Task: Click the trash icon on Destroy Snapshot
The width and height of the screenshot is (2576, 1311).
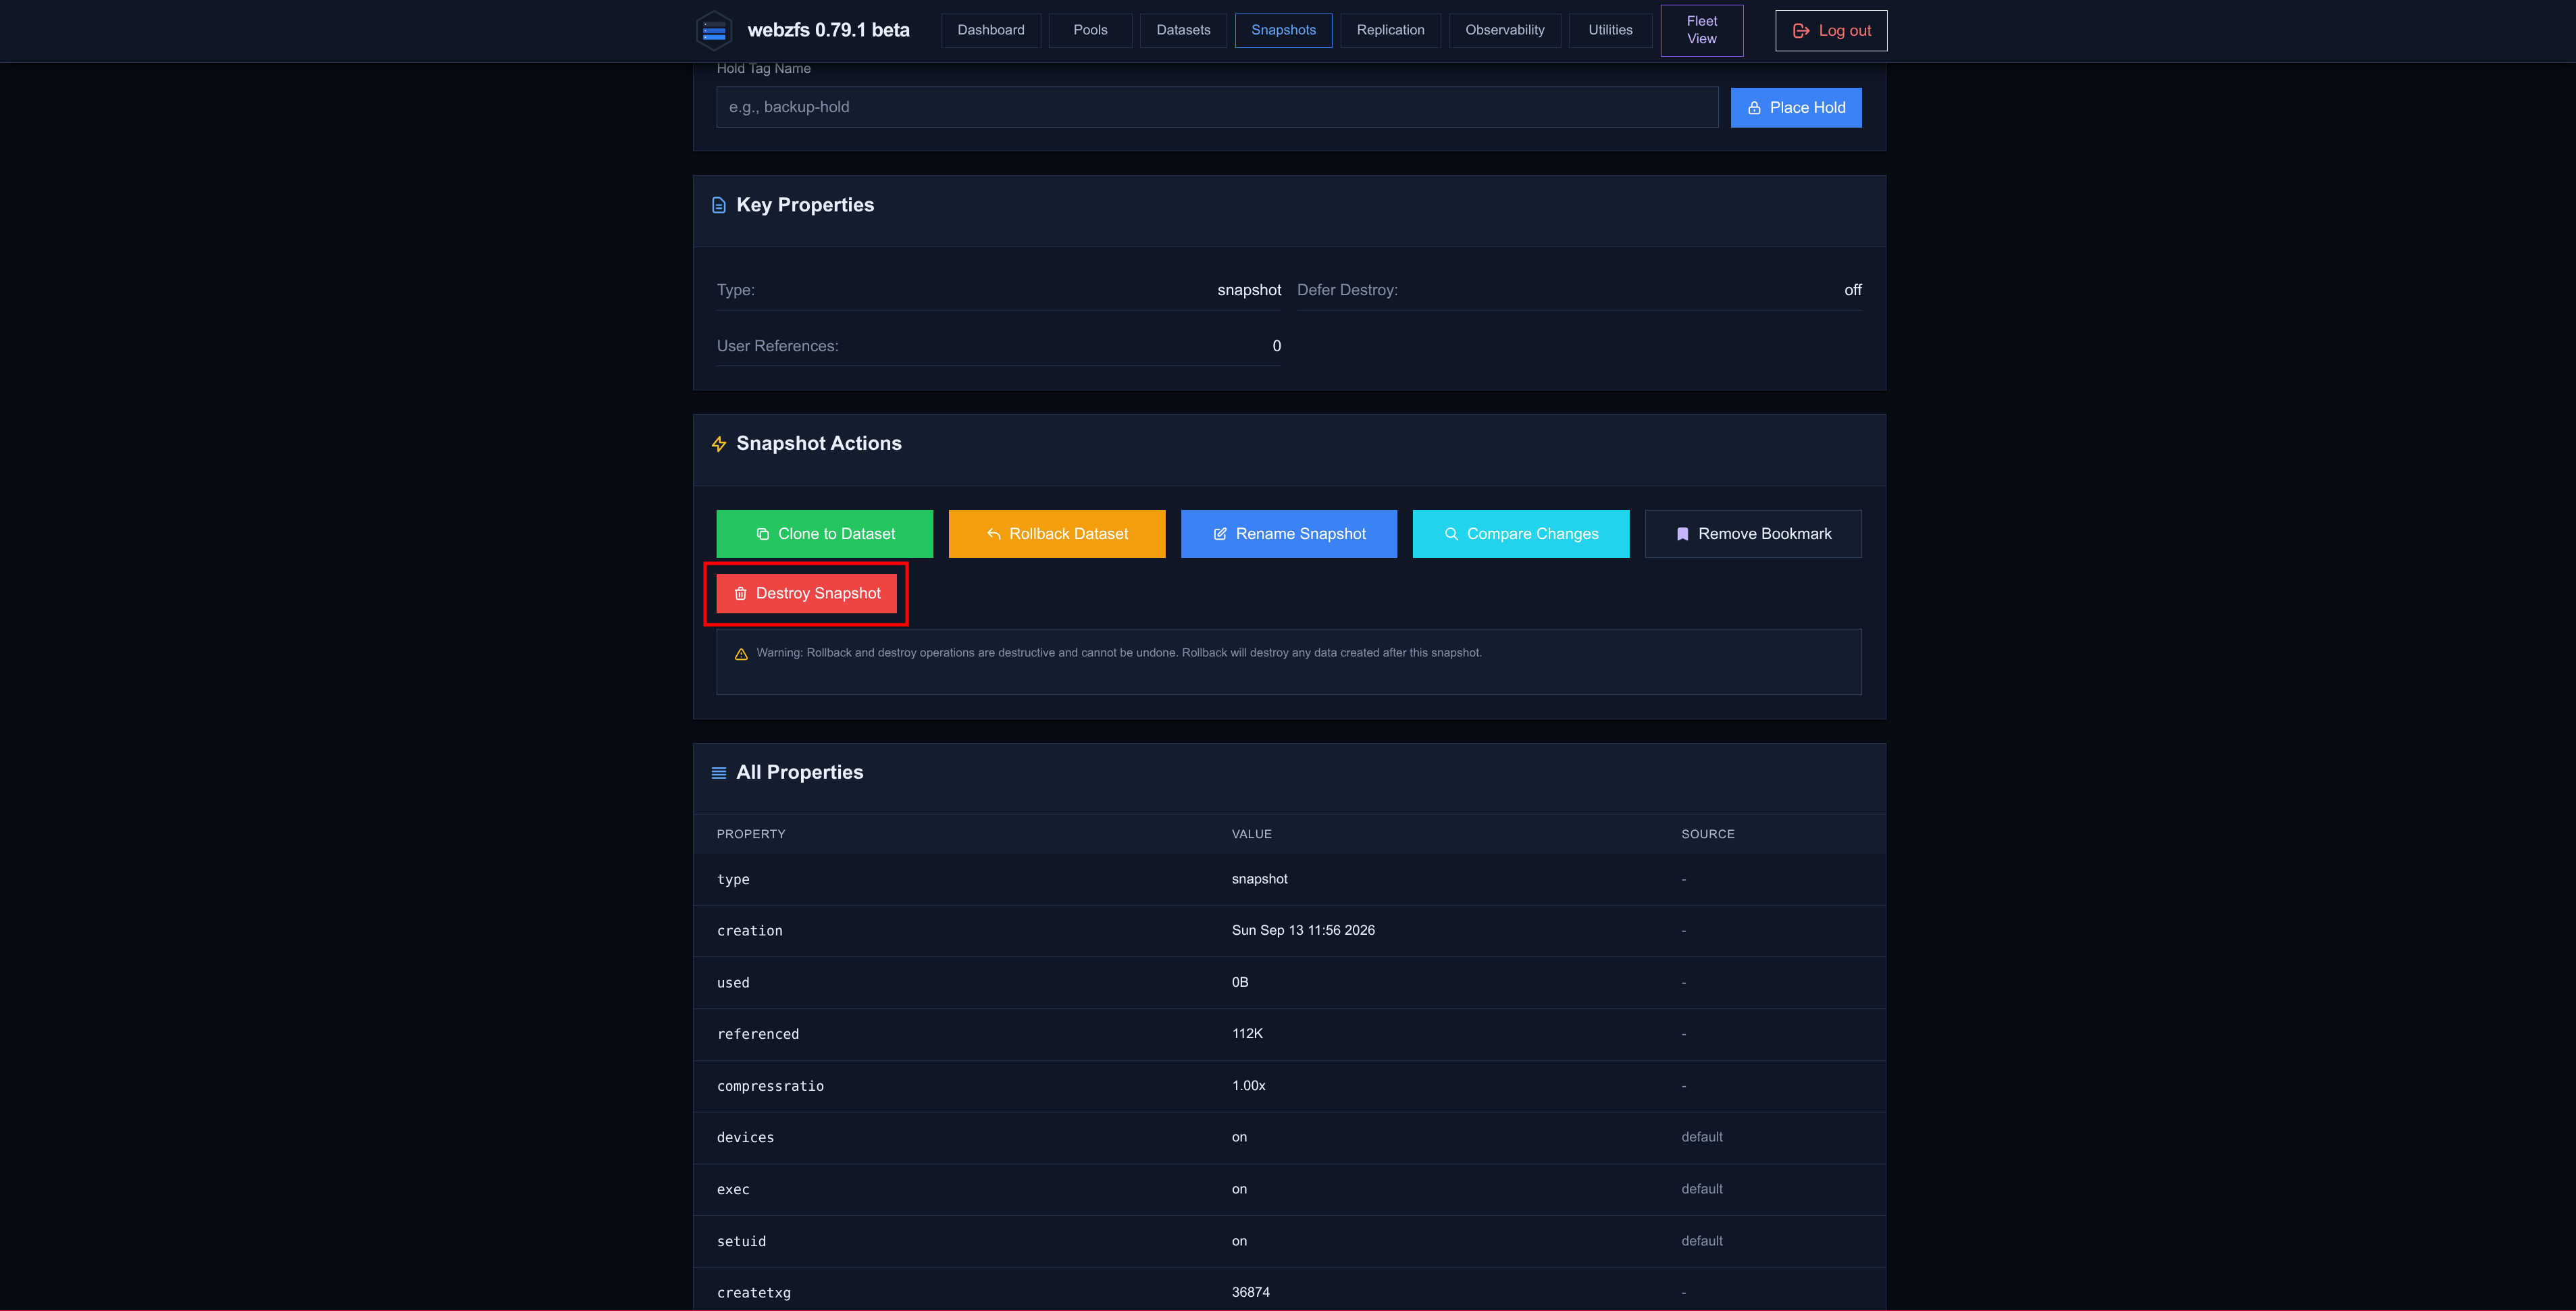Action: point(741,594)
